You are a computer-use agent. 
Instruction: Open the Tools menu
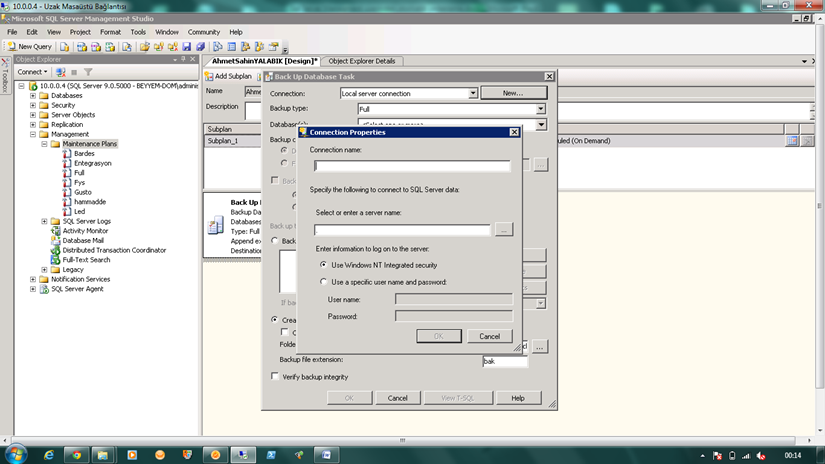(138, 32)
